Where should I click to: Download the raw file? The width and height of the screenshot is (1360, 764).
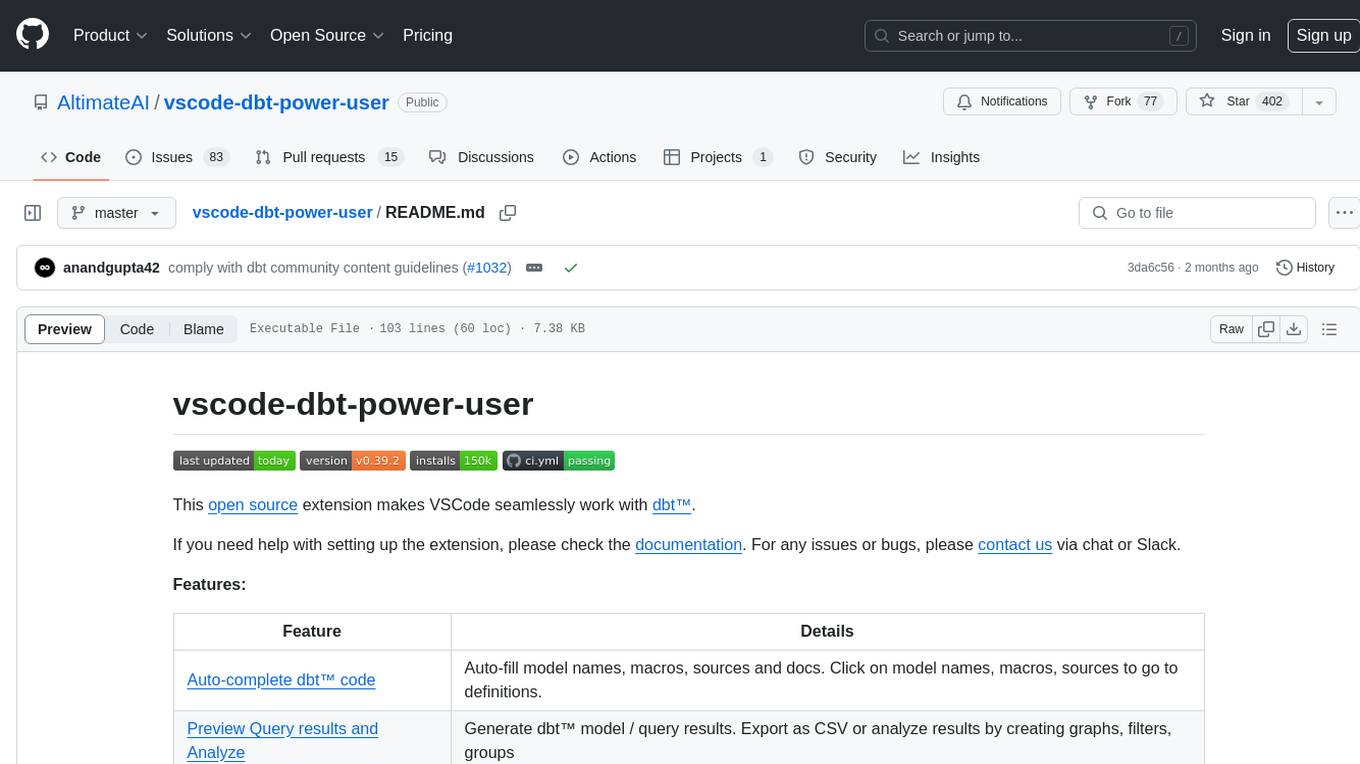pyautogui.click(x=1294, y=329)
